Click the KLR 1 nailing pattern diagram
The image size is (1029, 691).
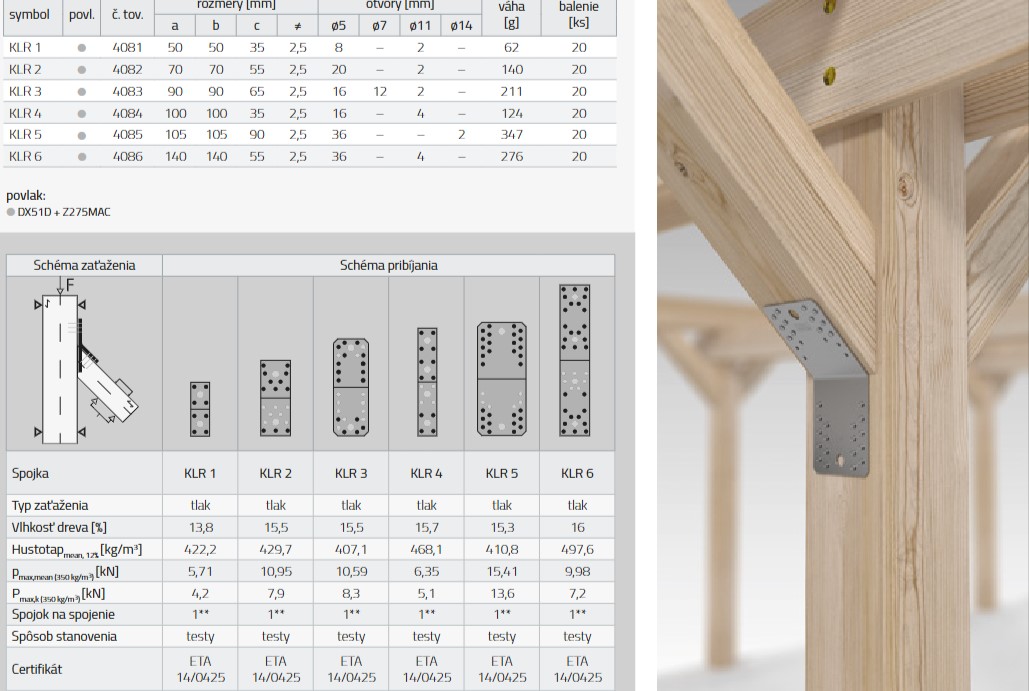200,408
